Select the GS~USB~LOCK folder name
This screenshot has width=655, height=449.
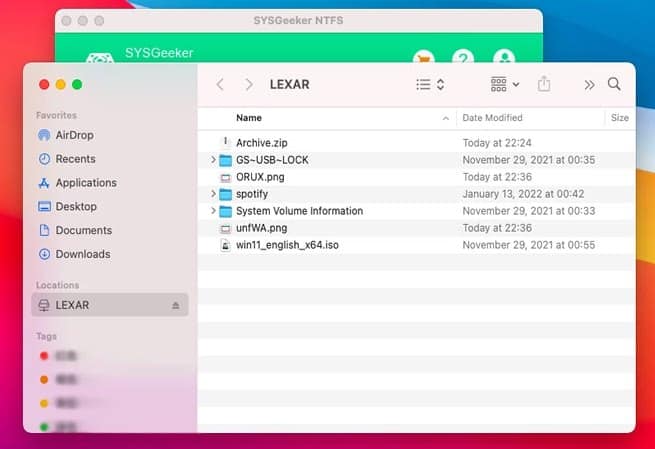point(272,160)
